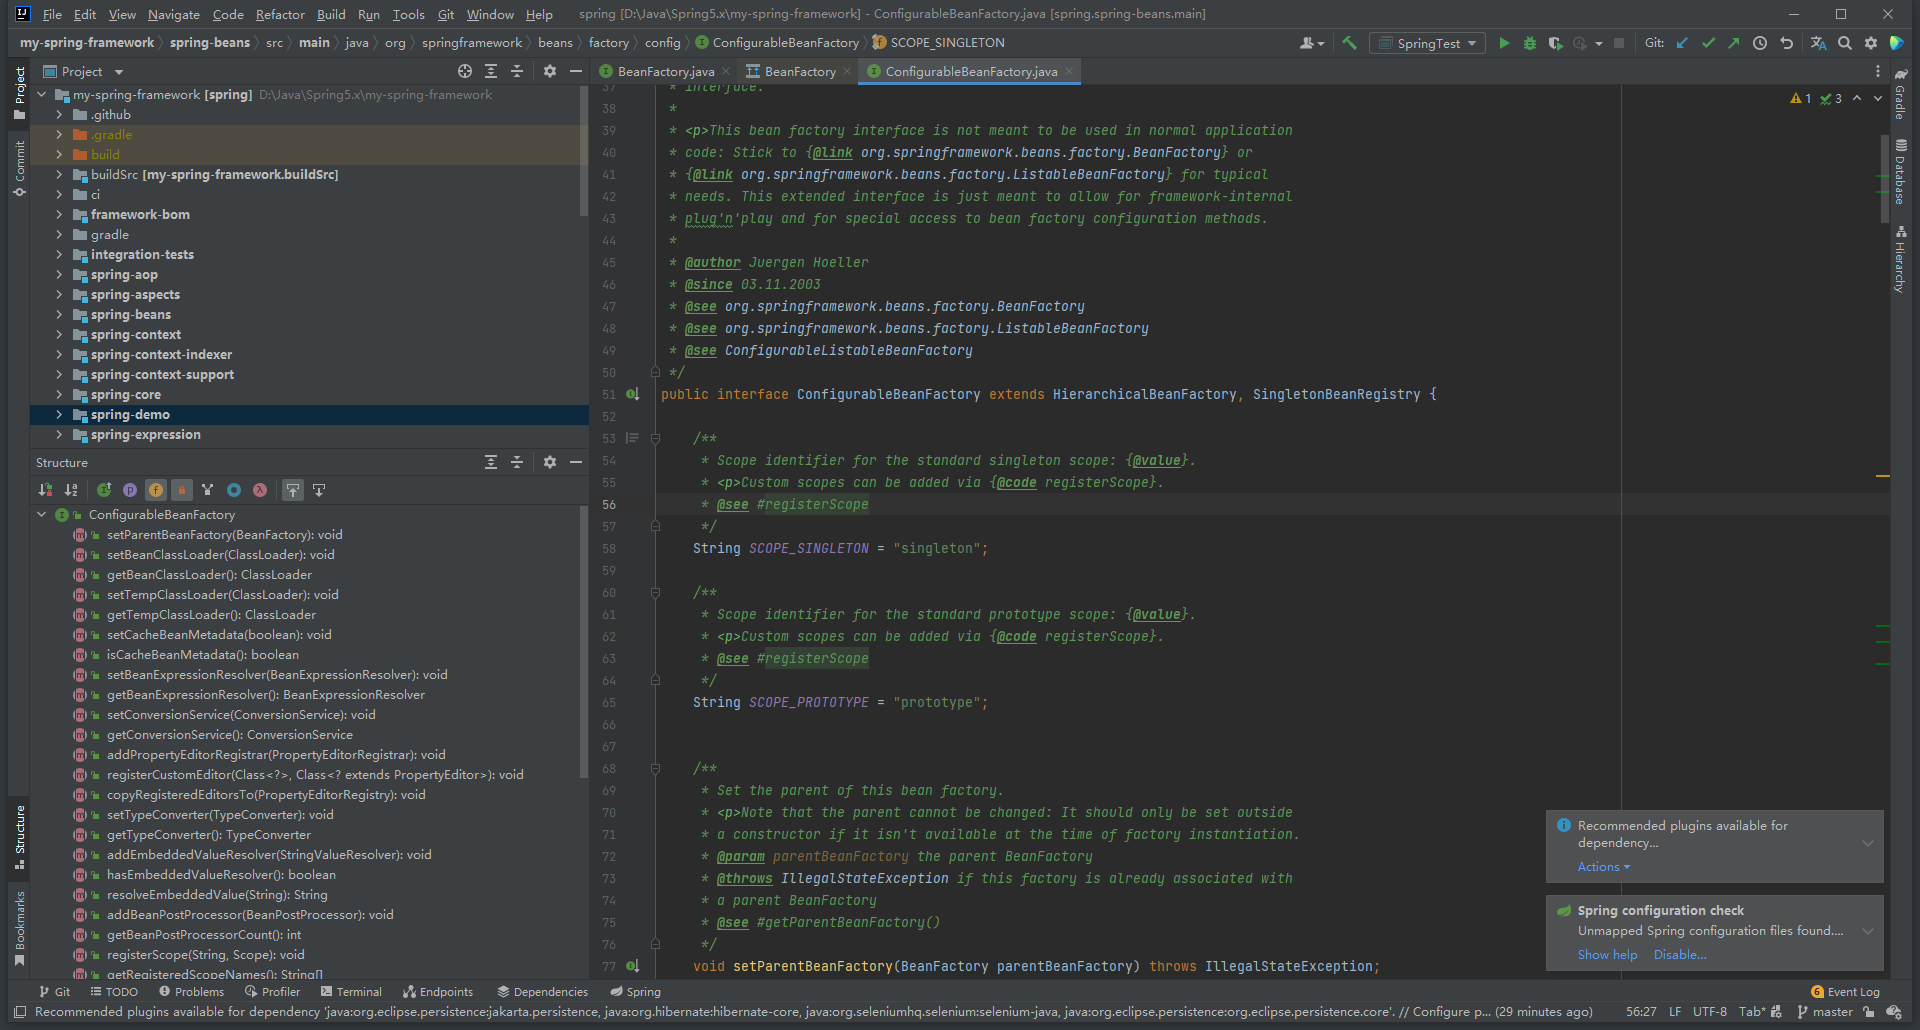Click the Disable... link in notification
1920x1030 pixels.
[1680, 955]
